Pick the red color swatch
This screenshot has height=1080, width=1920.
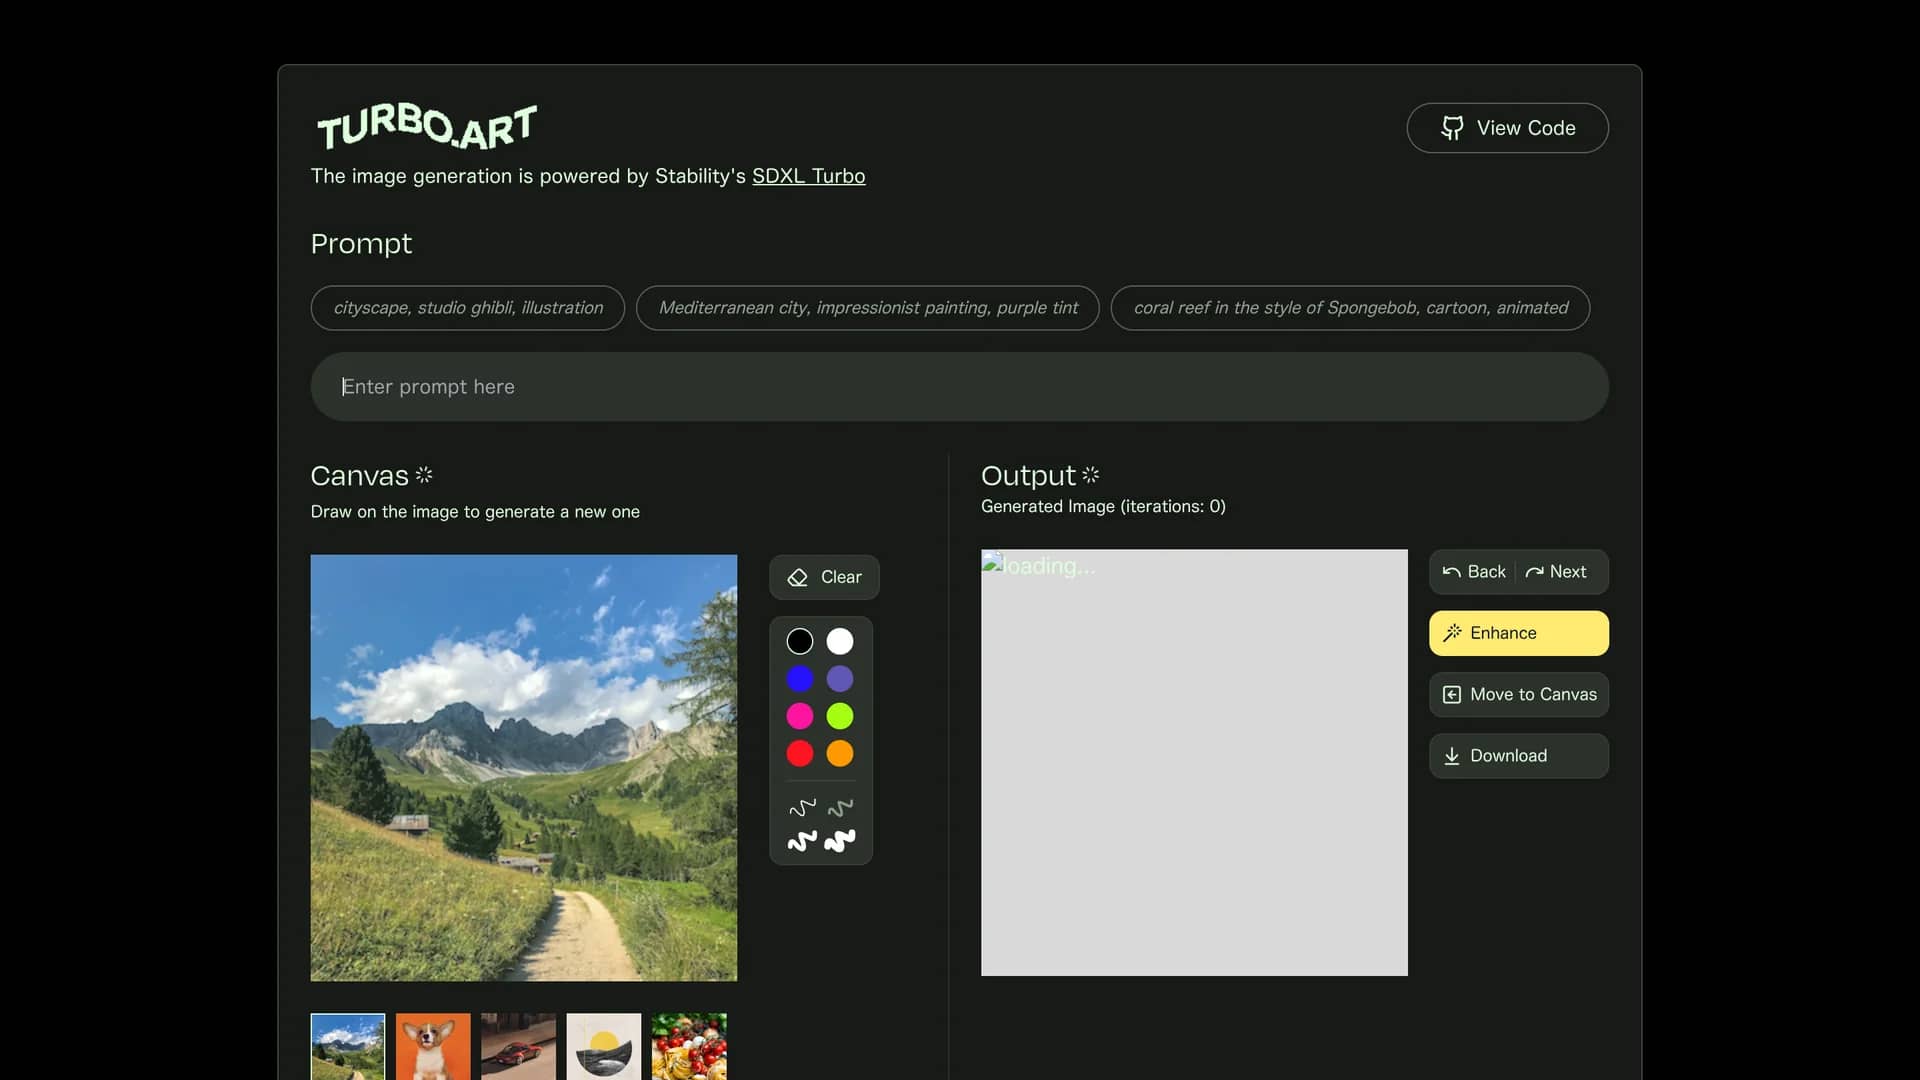[x=800, y=753]
